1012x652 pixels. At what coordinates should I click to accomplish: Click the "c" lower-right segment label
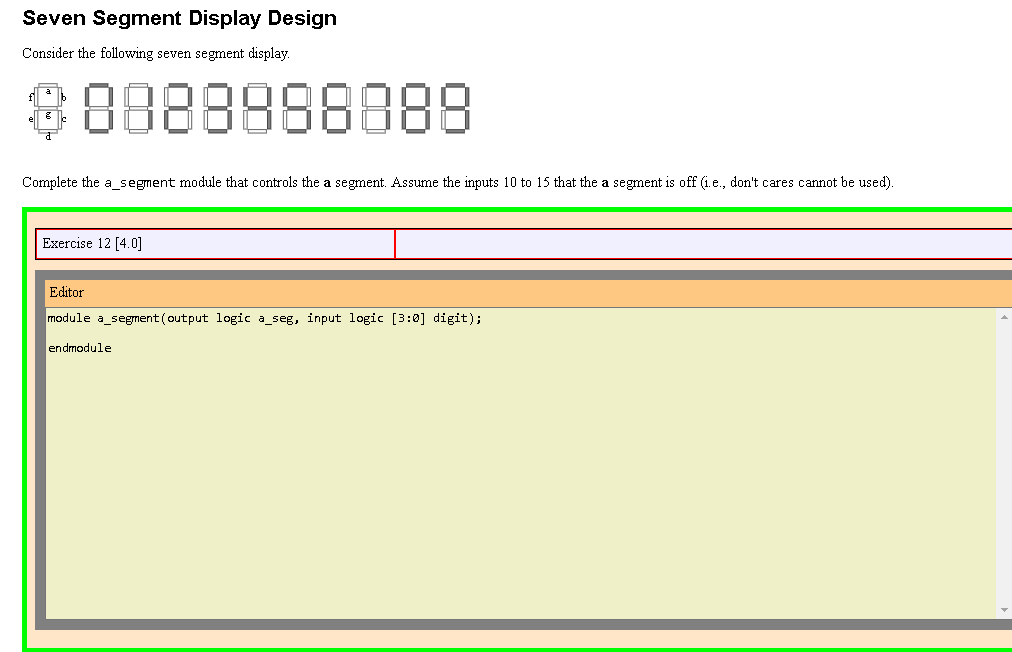click(63, 119)
